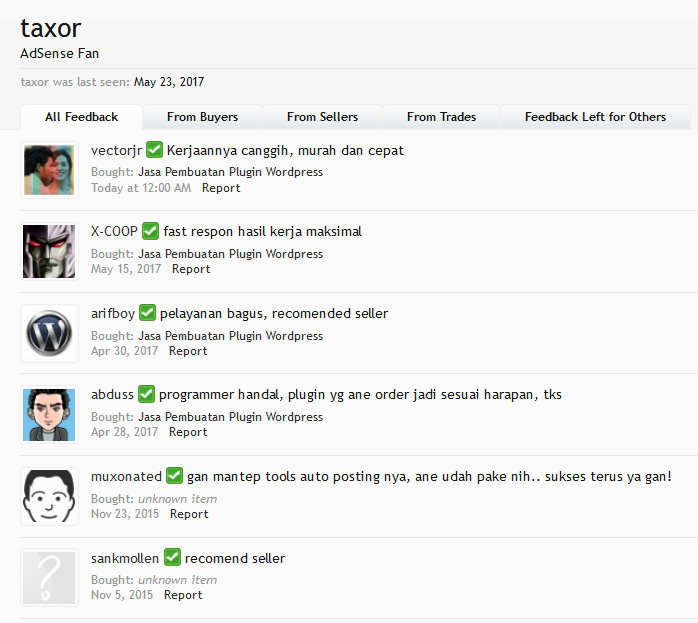
Task: Select the From Trades tab
Action: click(x=442, y=117)
